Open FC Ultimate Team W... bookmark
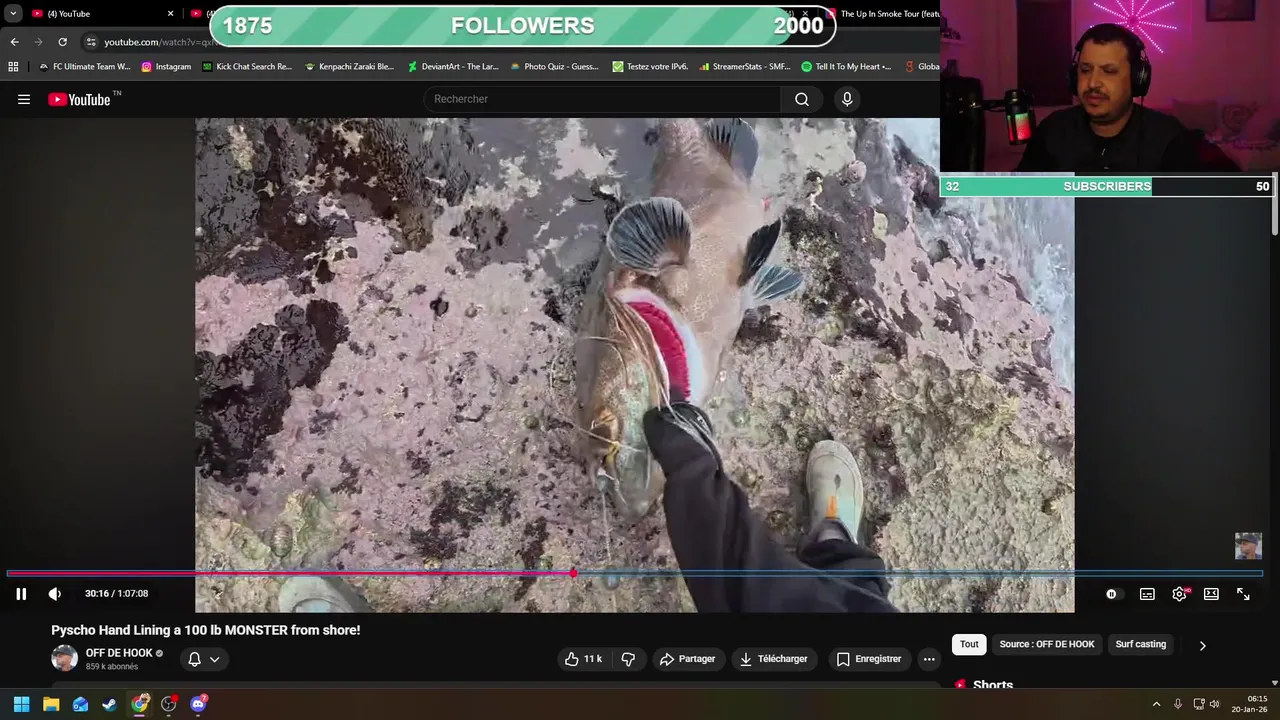 pos(84,67)
